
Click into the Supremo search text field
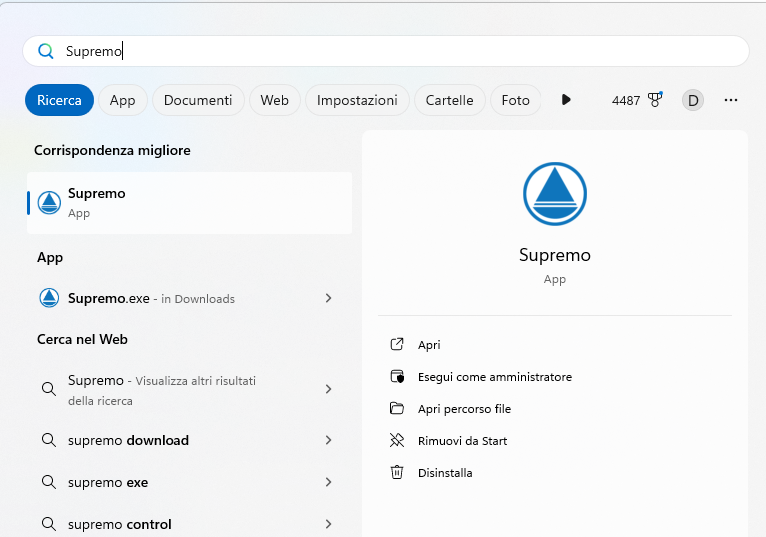[x=386, y=51]
